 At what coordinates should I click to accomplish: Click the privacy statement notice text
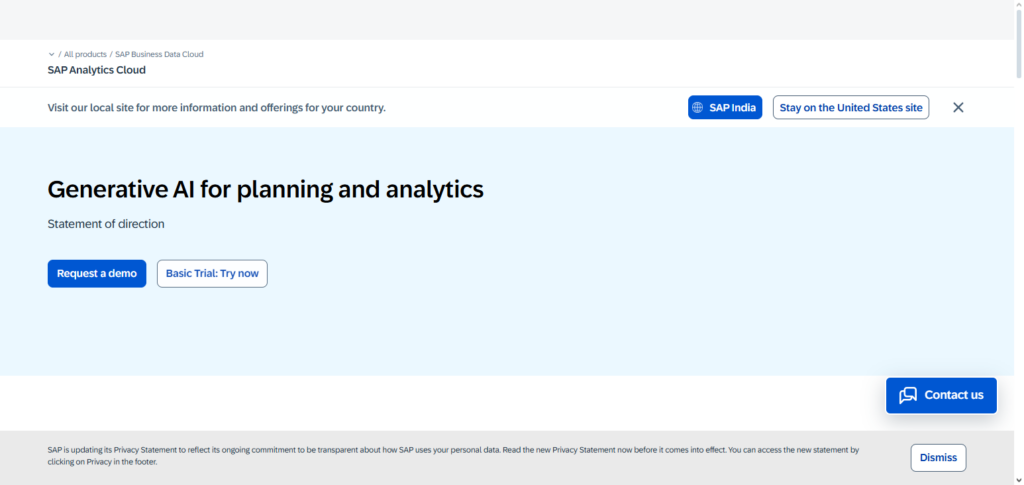453,456
